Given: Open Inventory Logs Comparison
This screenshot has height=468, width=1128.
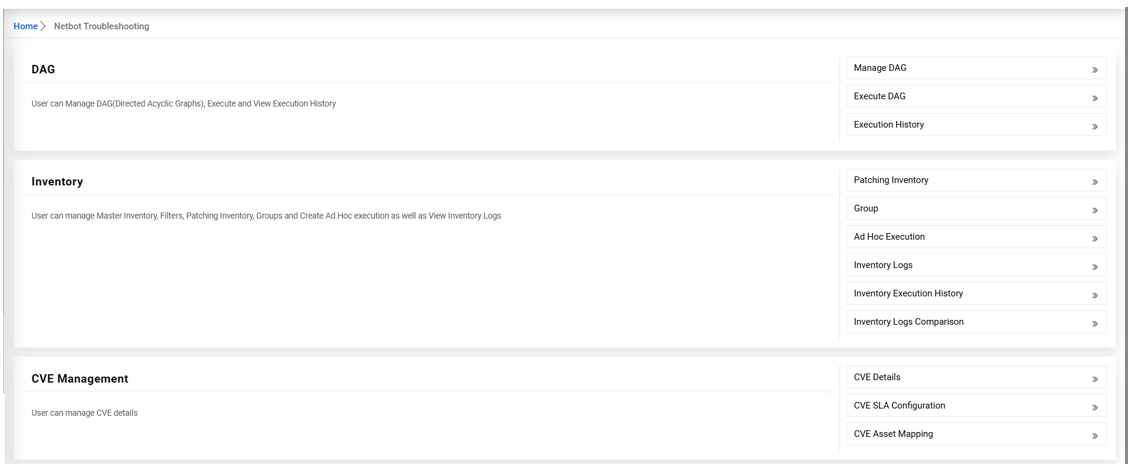Looking at the screenshot, I should 908,322.
